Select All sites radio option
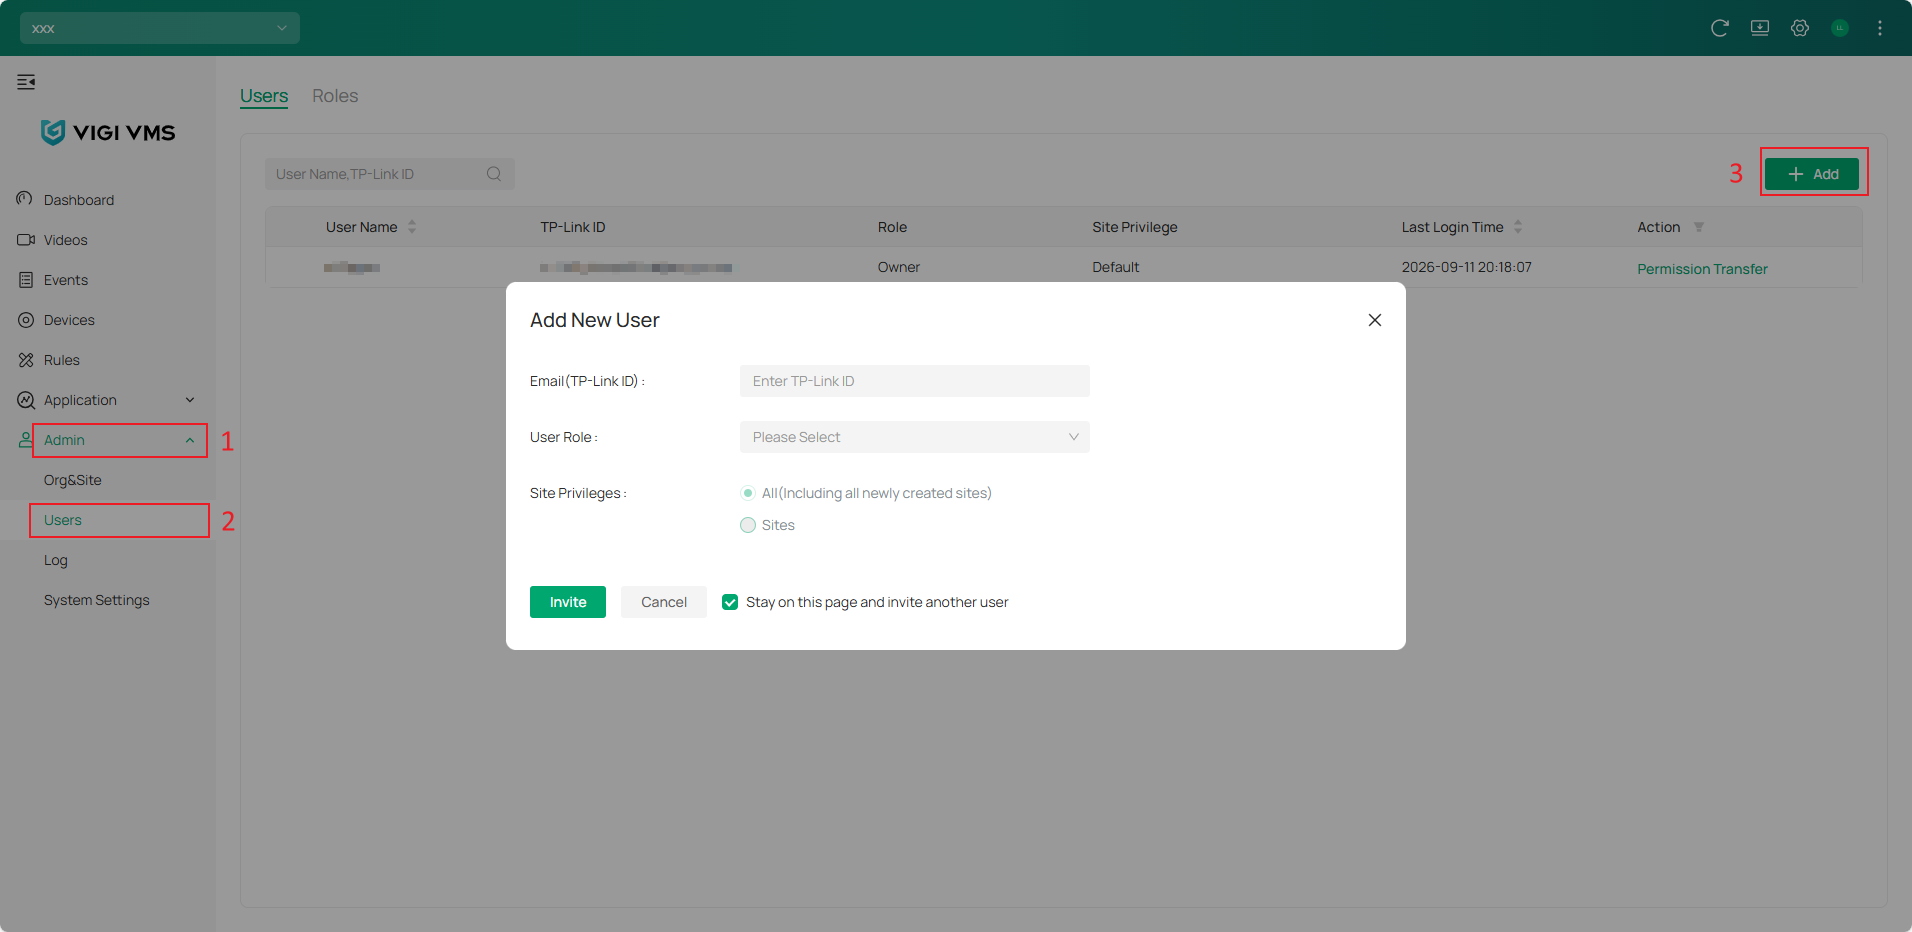 748,493
